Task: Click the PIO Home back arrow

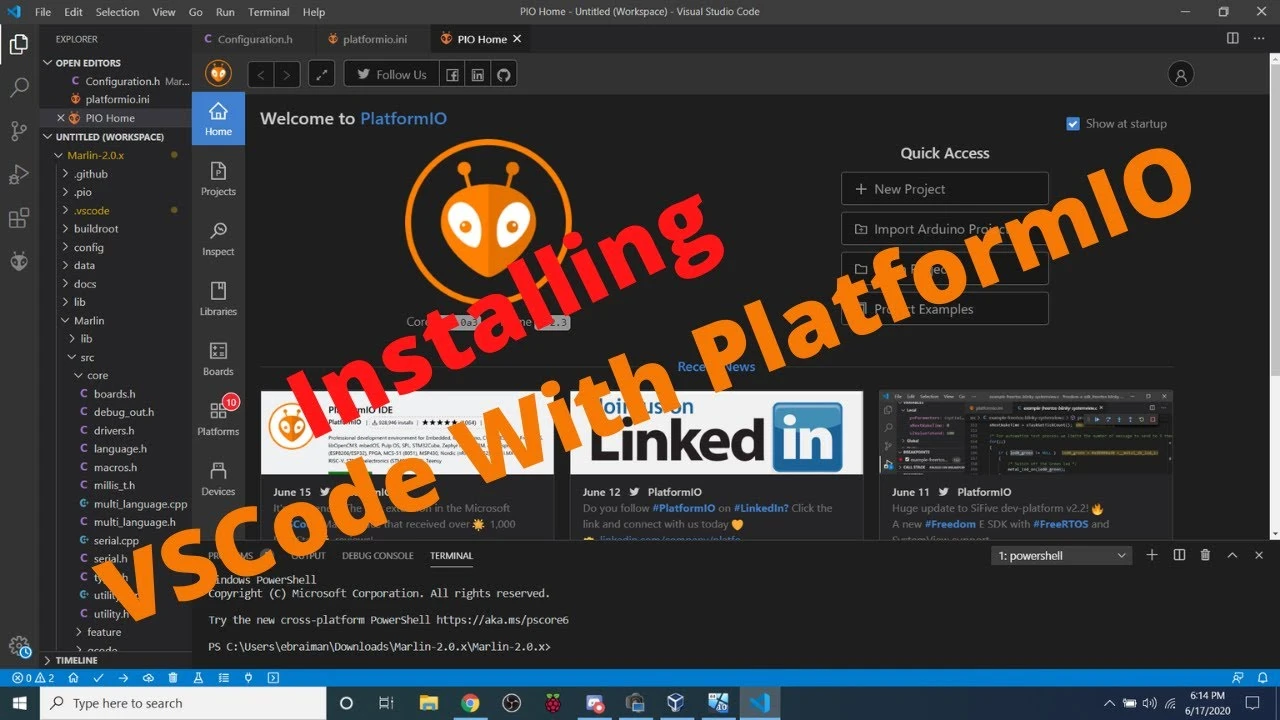Action: click(x=261, y=74)
